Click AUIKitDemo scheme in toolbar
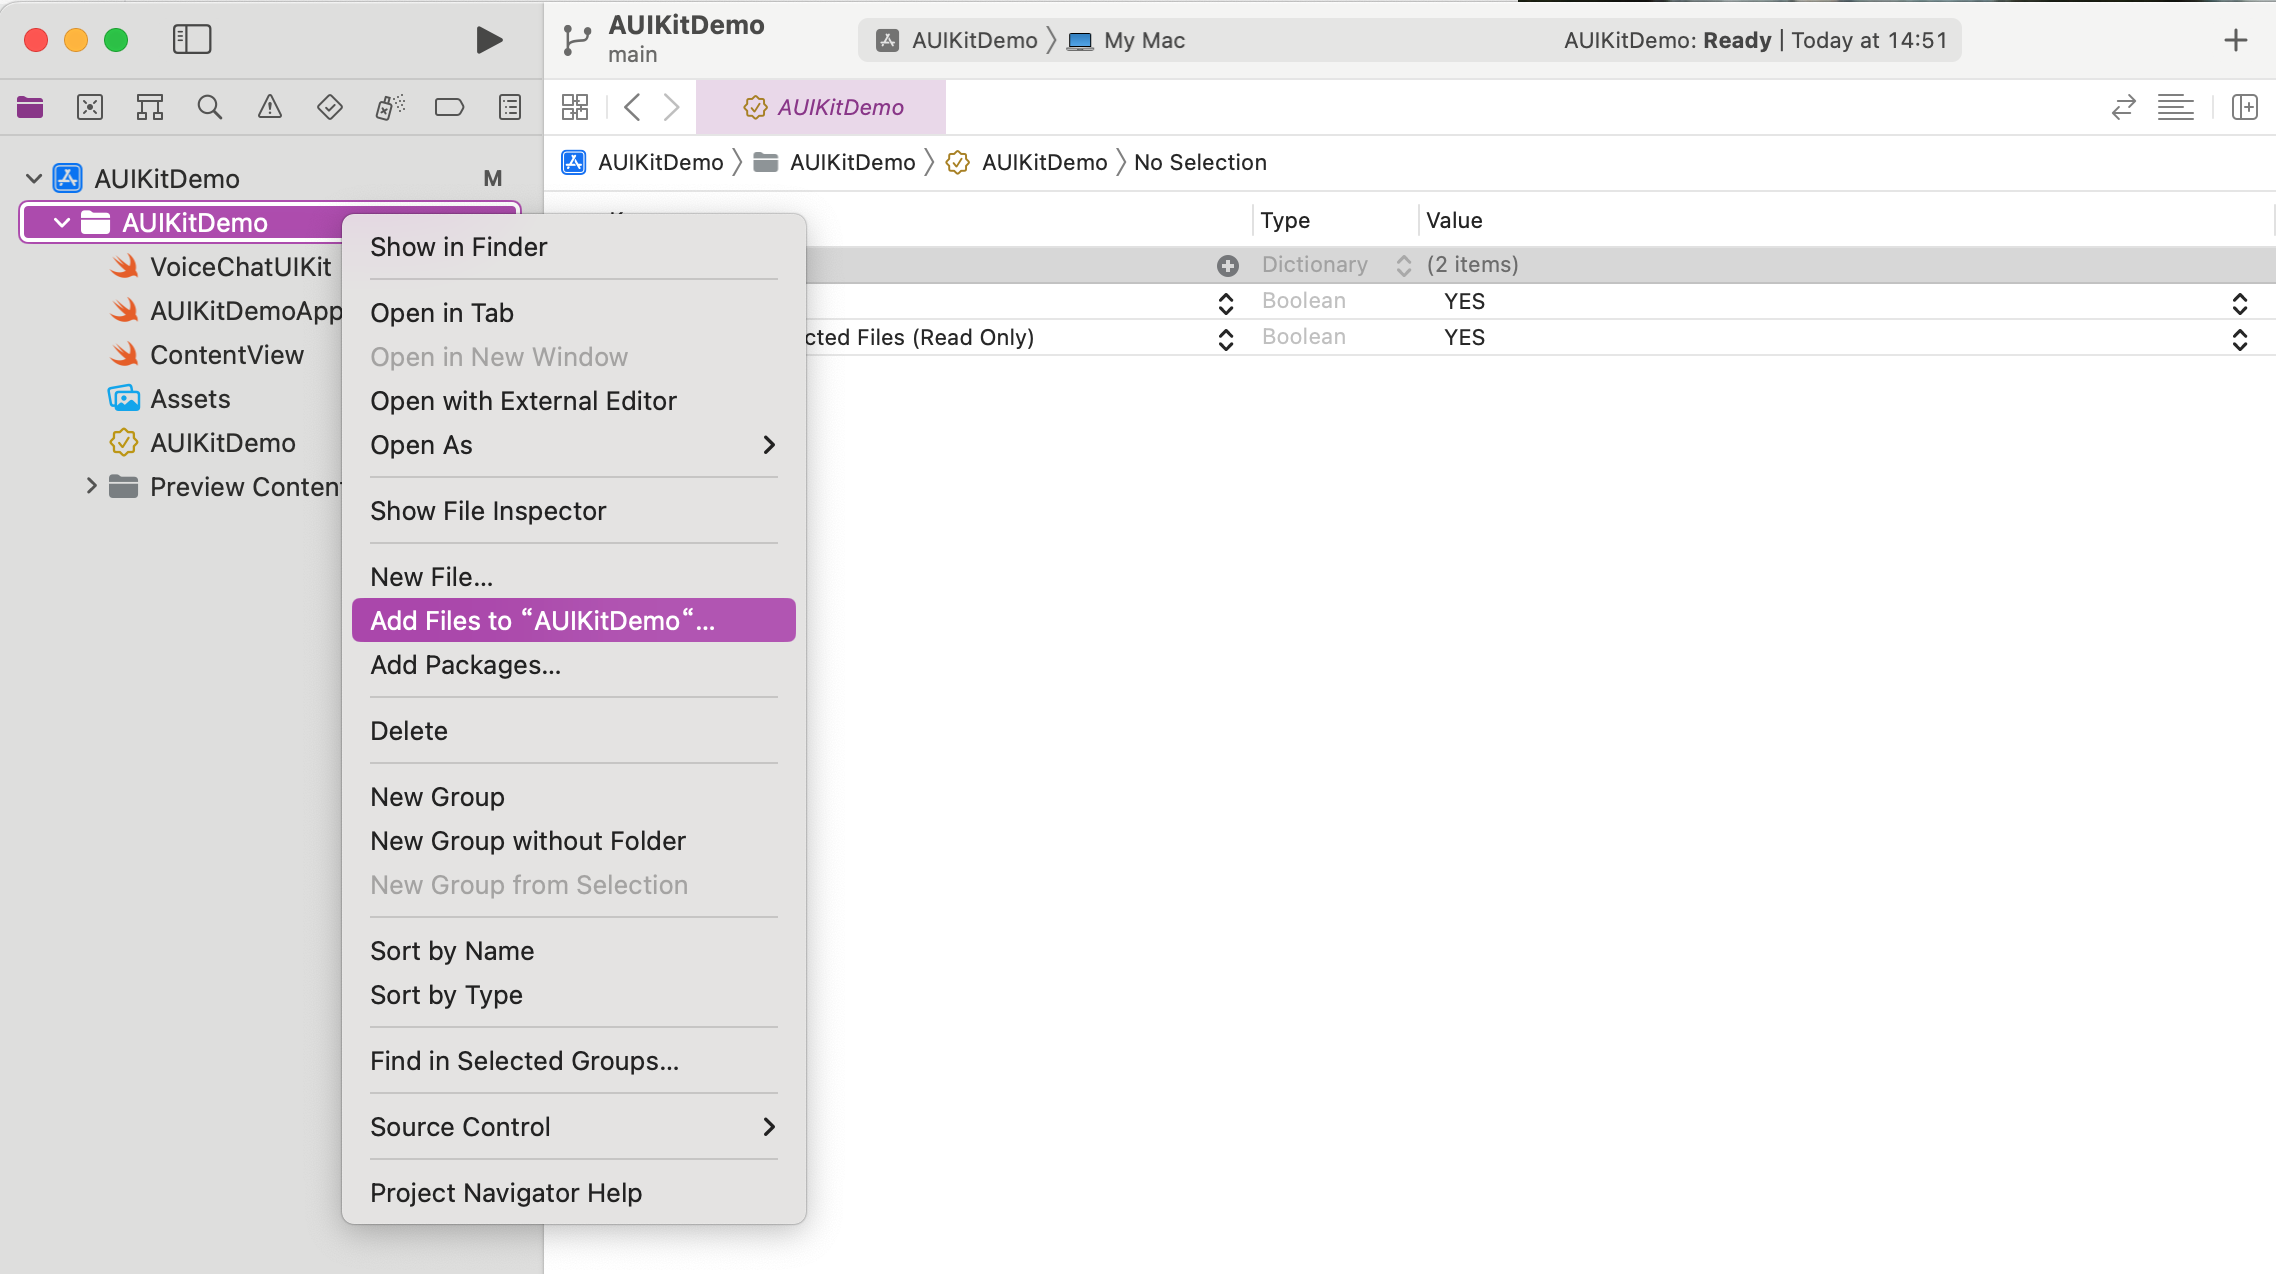 [957, 40]
